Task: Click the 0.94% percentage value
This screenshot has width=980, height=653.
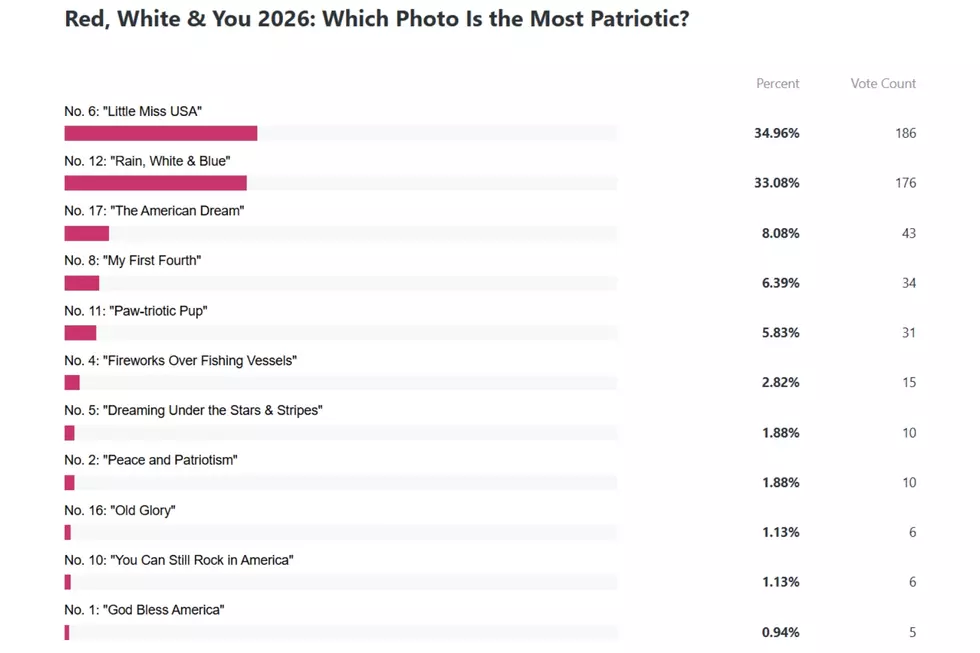Action: [781, 632]
